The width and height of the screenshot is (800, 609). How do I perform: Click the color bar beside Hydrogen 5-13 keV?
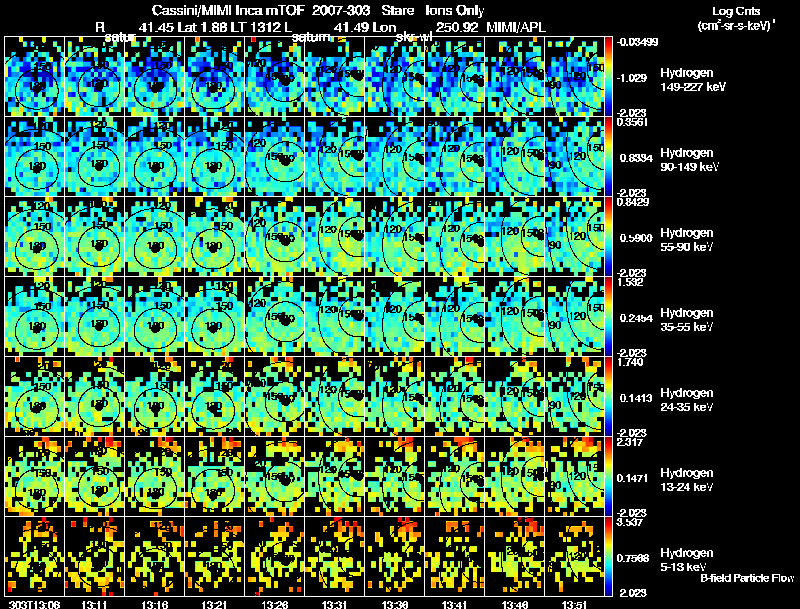tap(608, 557)
